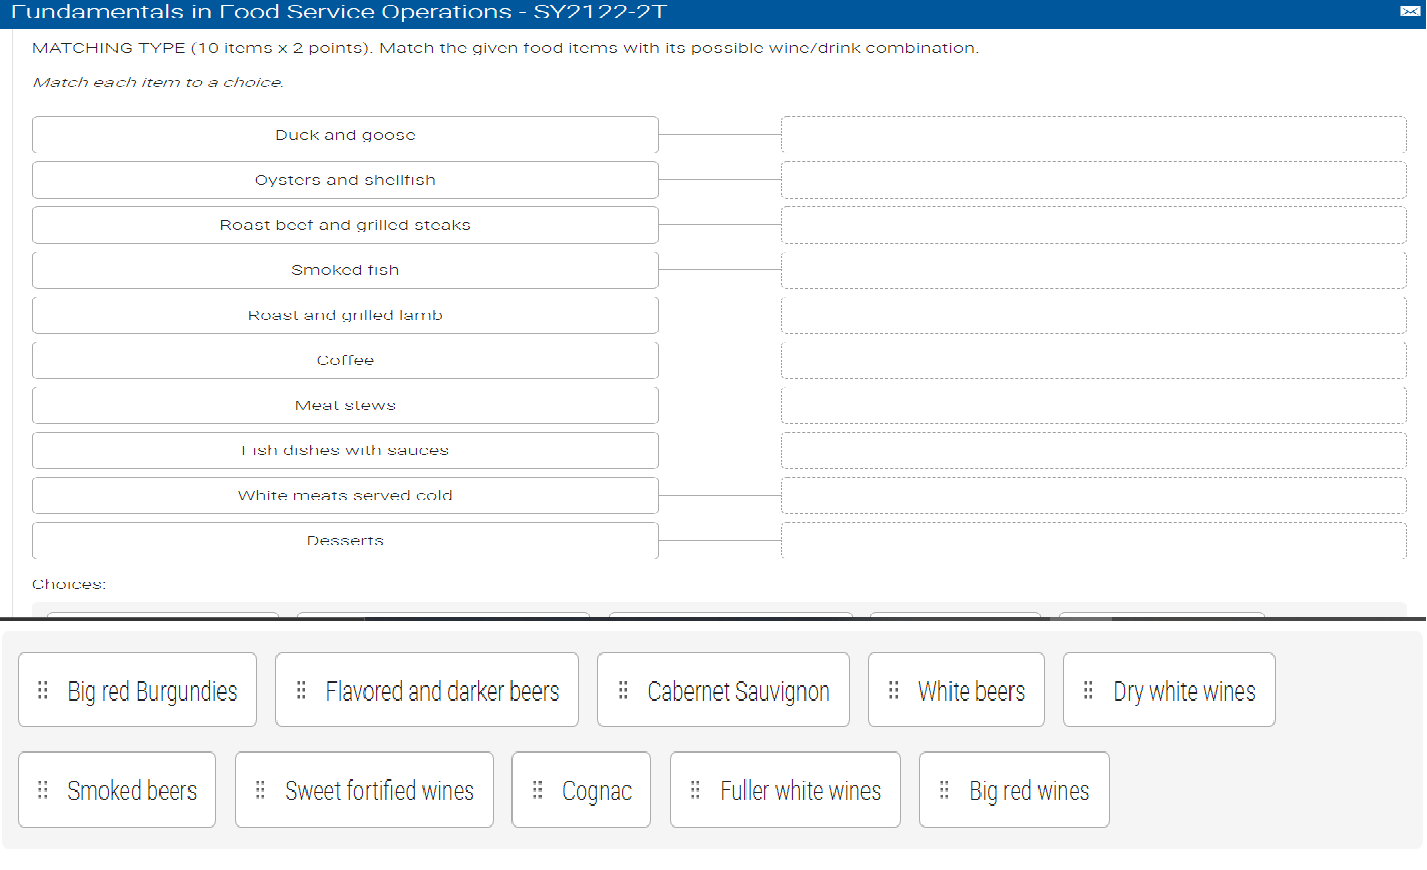Select the Coffee item
The height and width of the screenshot is (870, 1427).
[x=345, y=360]
